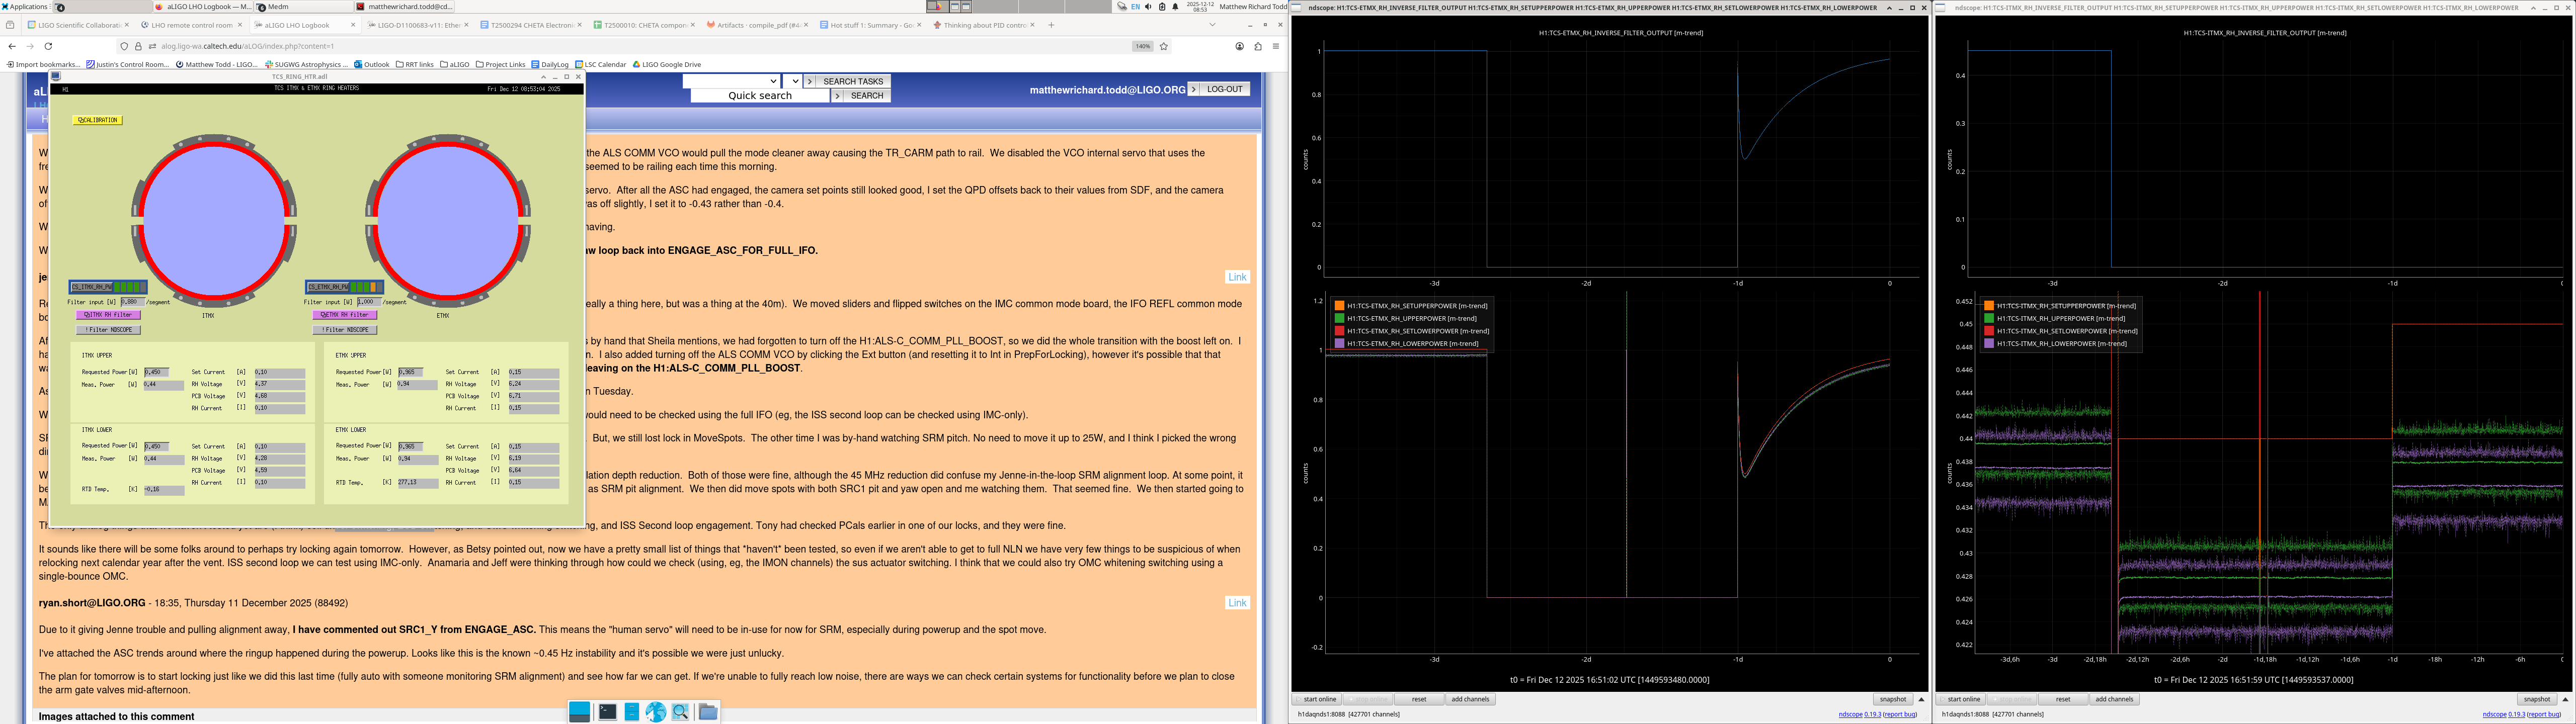Open a new Firefox tab with plus
2576x724 pixels.
1051,25
